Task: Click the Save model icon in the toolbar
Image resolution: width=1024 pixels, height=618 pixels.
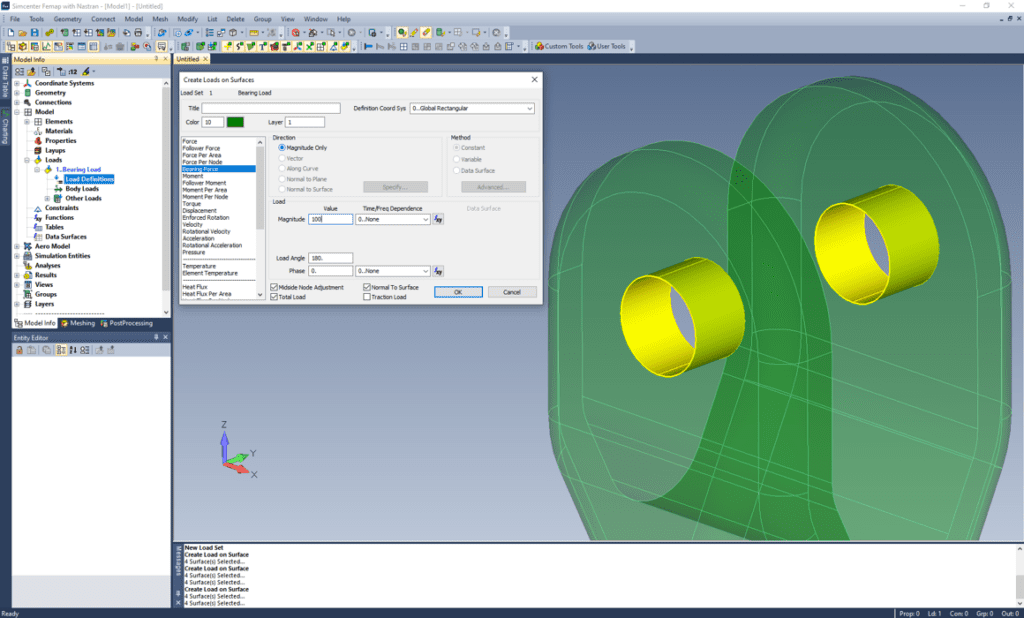Action: tap(35, 32)
